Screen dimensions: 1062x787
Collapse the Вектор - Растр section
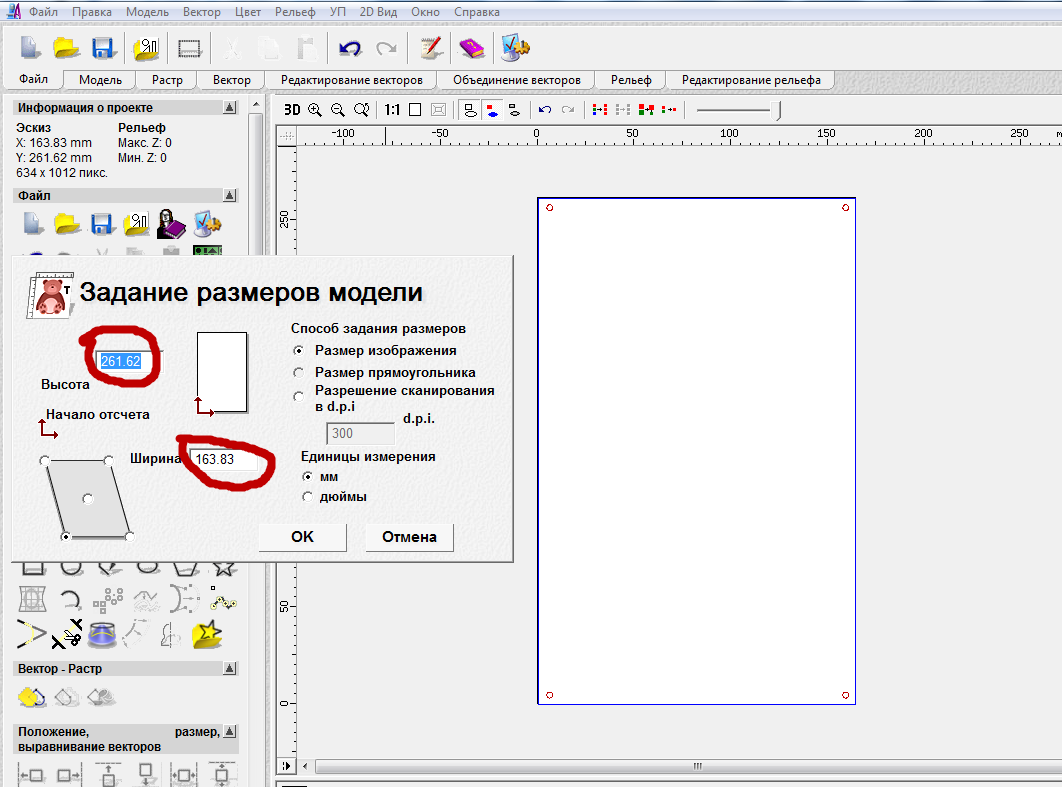230,668
